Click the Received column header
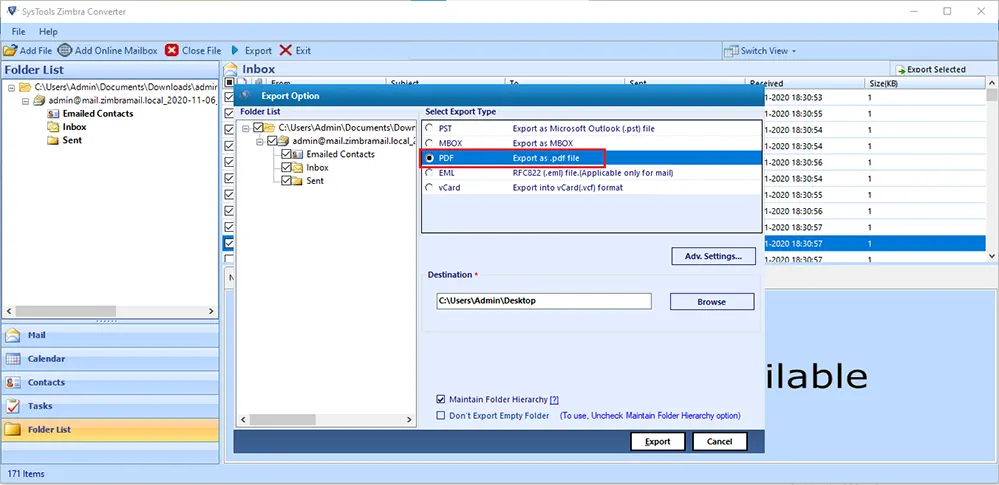999x485 pixels. coord(805,83)
